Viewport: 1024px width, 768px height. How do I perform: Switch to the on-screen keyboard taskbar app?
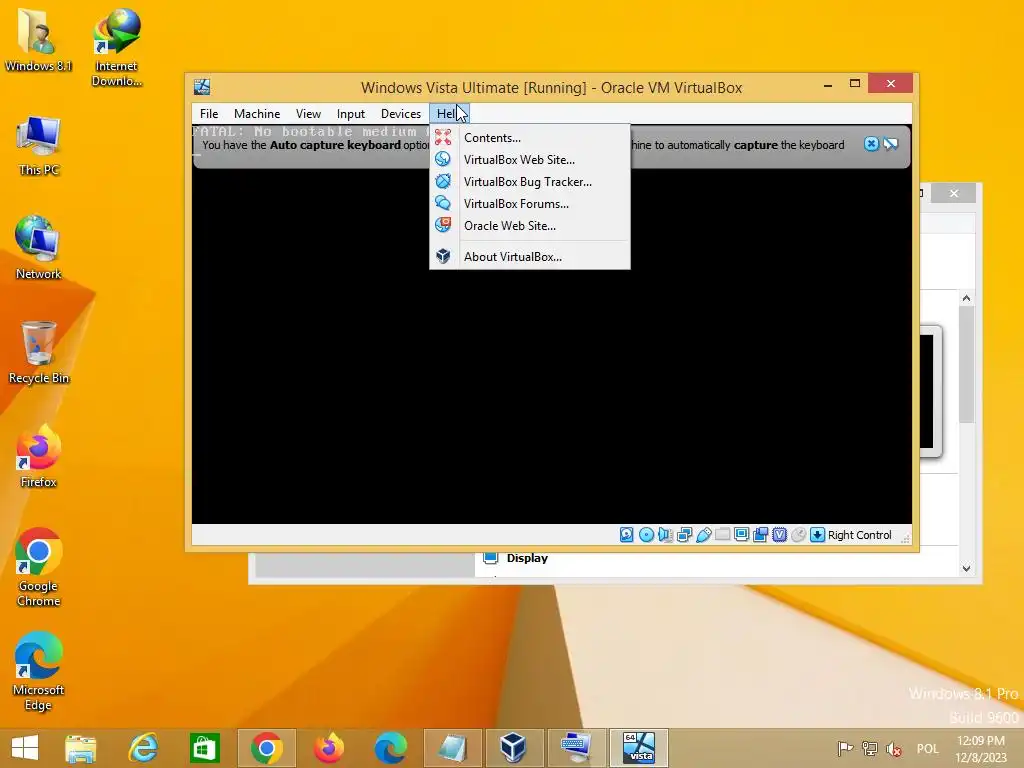(576, 748)
